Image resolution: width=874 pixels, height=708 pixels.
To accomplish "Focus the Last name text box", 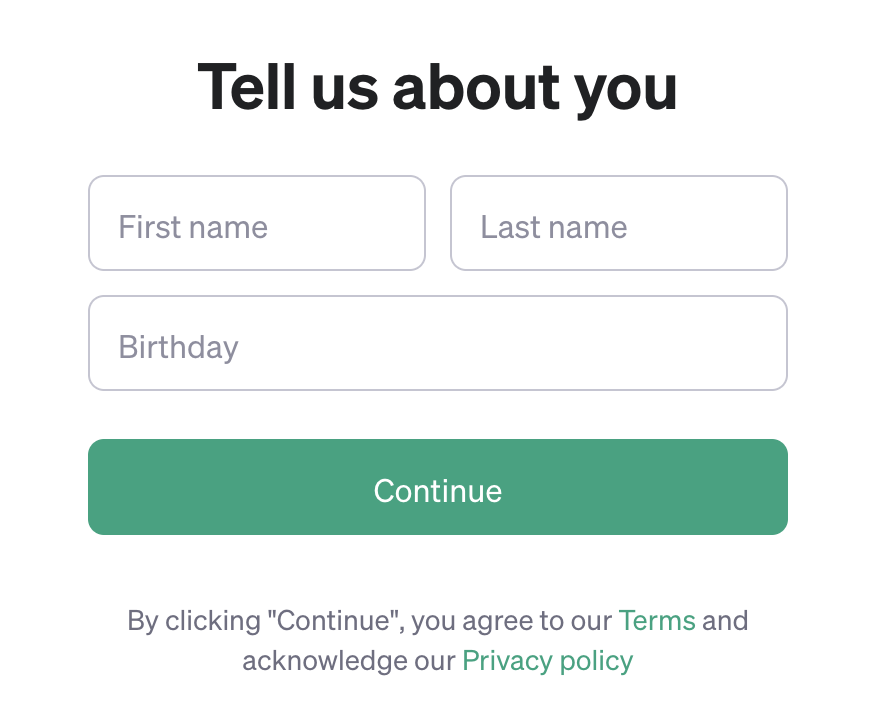I will [618, 223].
